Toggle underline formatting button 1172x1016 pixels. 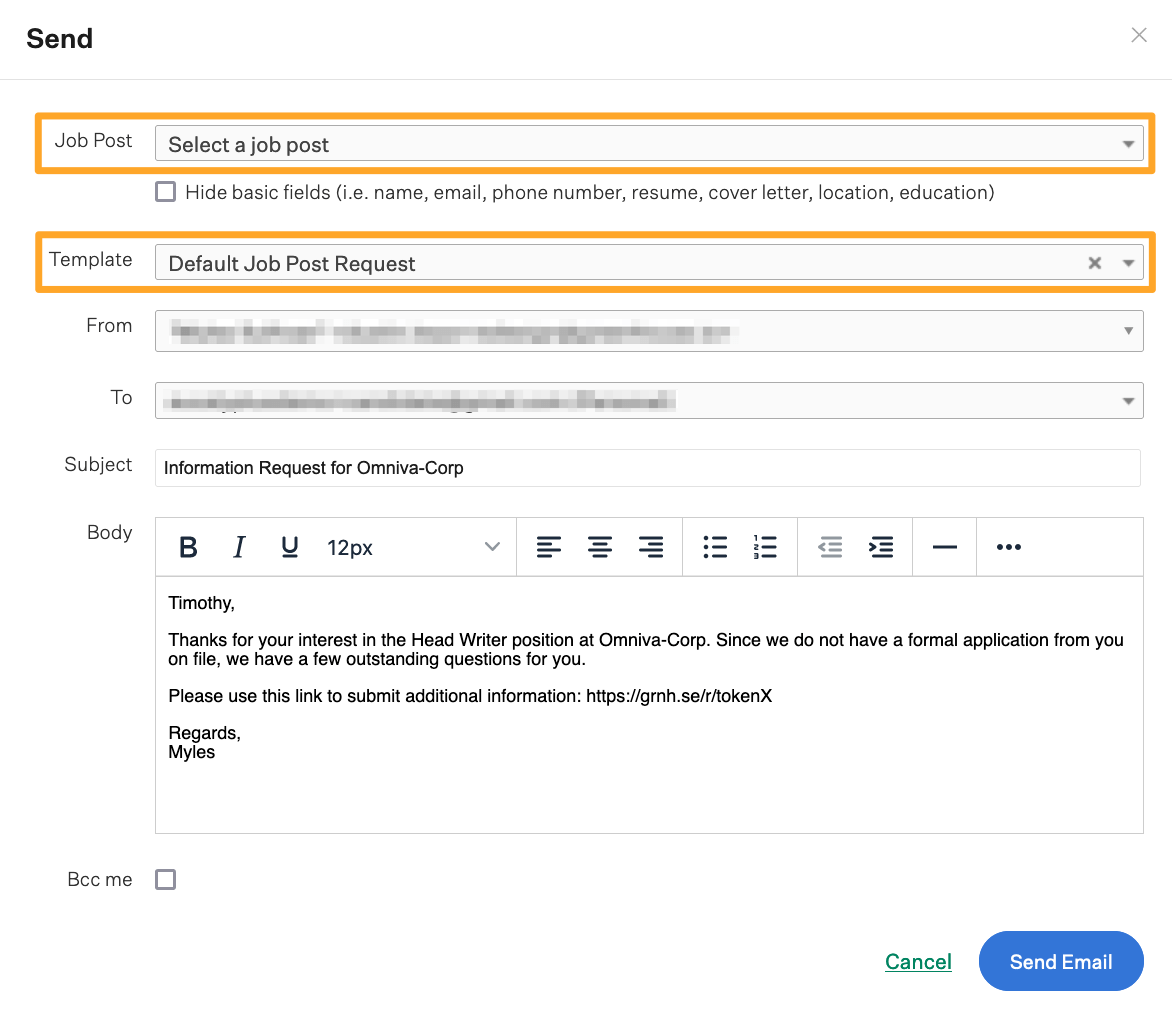click(x=290, y=547)
